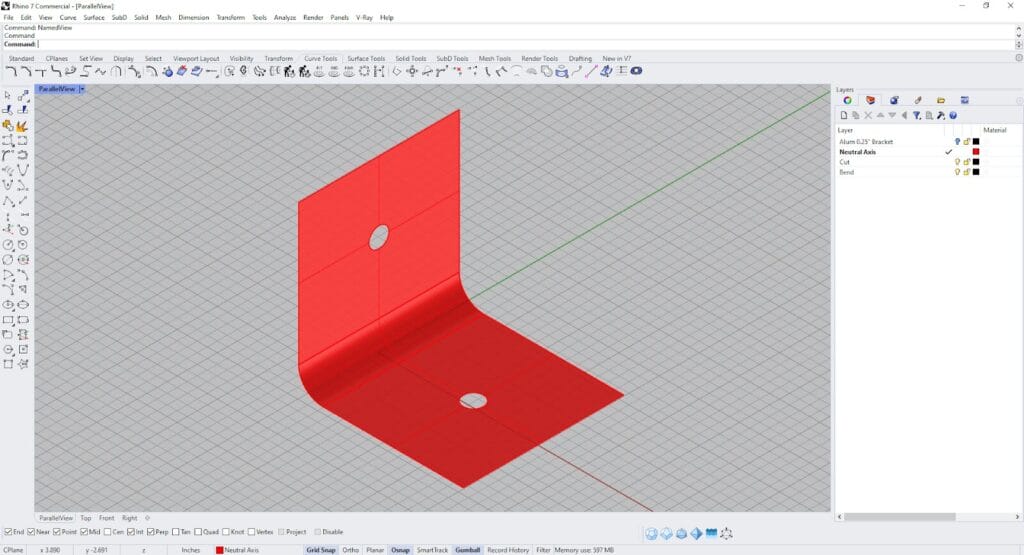Switch to the Surface Tools toolbar tab
Viewport: 1024px width, 555px height.
365,59
